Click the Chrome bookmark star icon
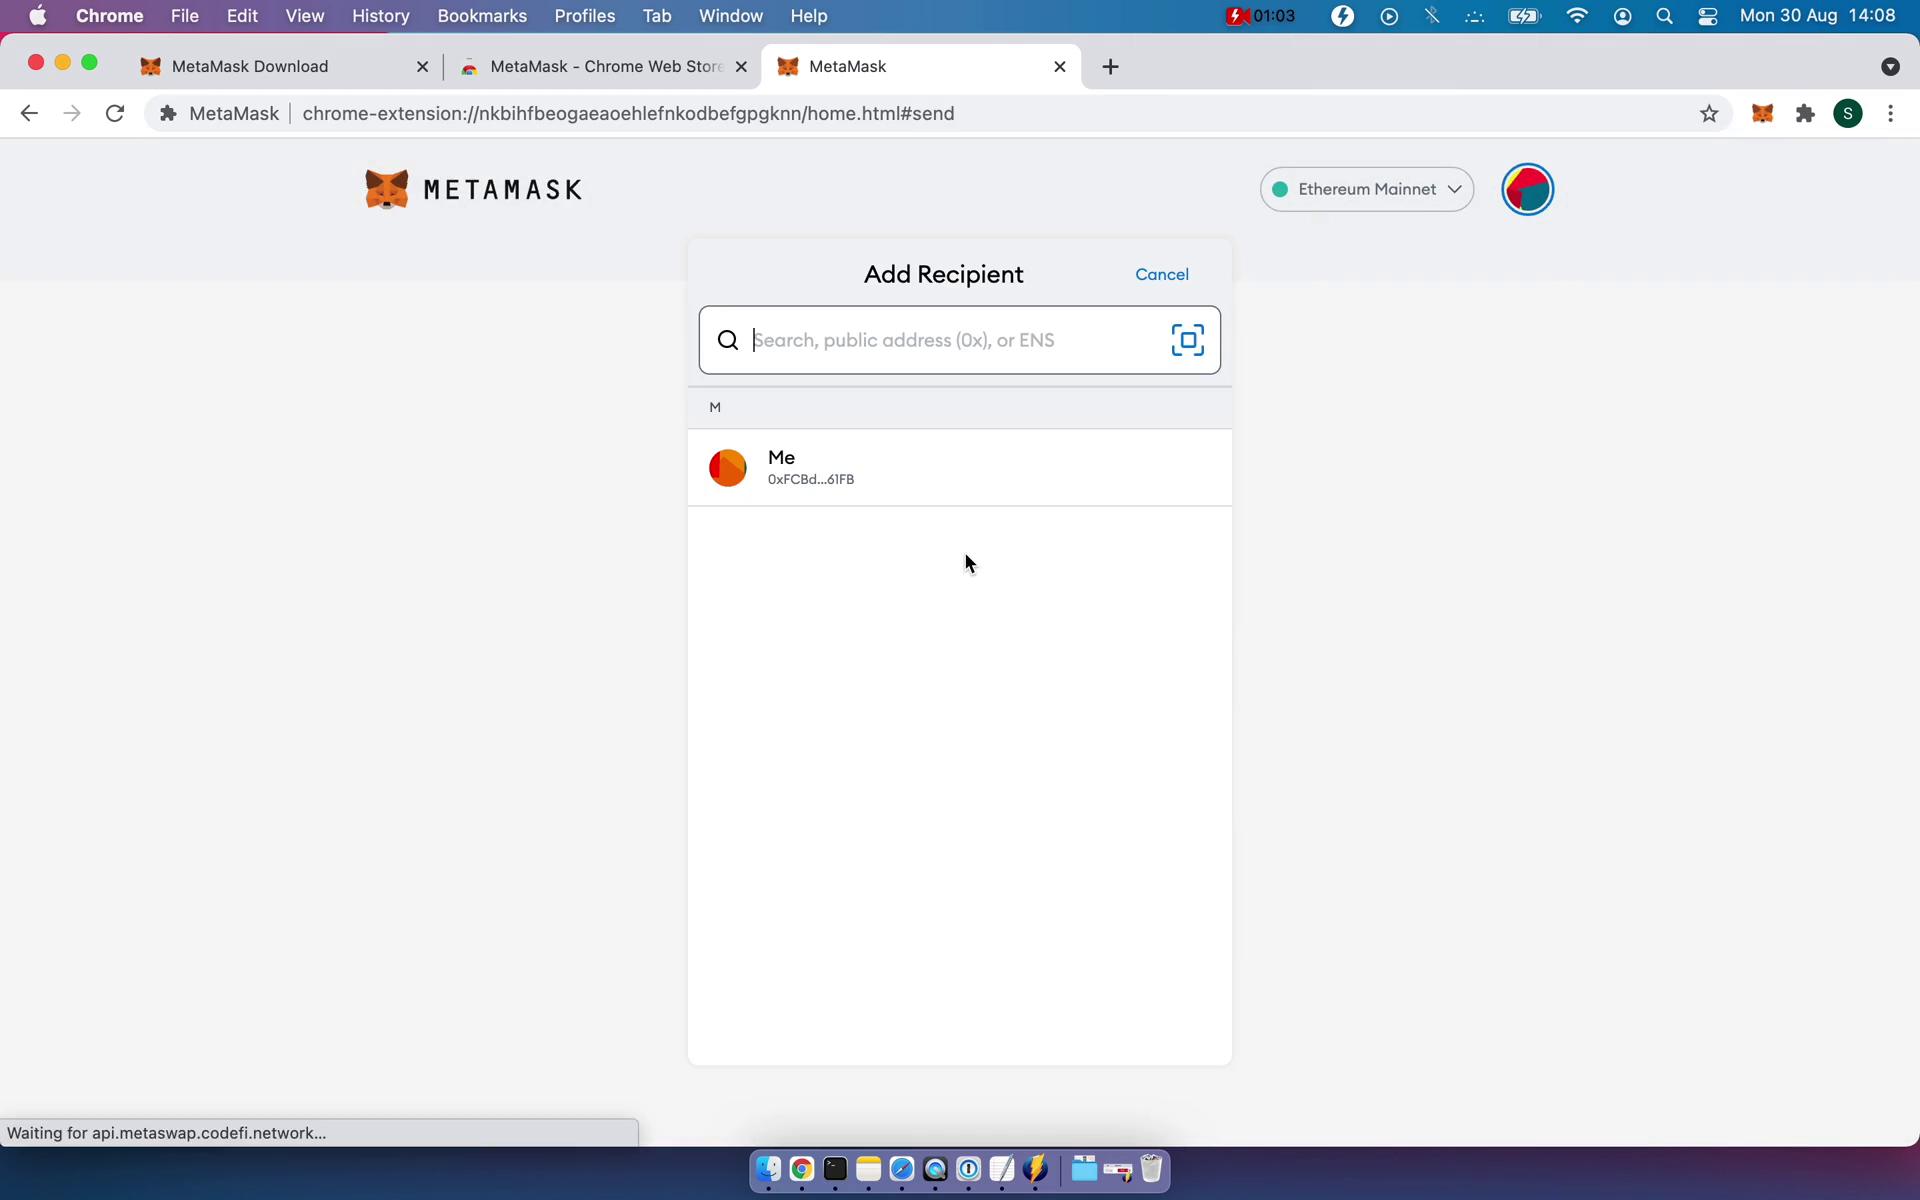This screenshot has height=1200, width=1920. pyautogui.click(x=1709, y=112)
